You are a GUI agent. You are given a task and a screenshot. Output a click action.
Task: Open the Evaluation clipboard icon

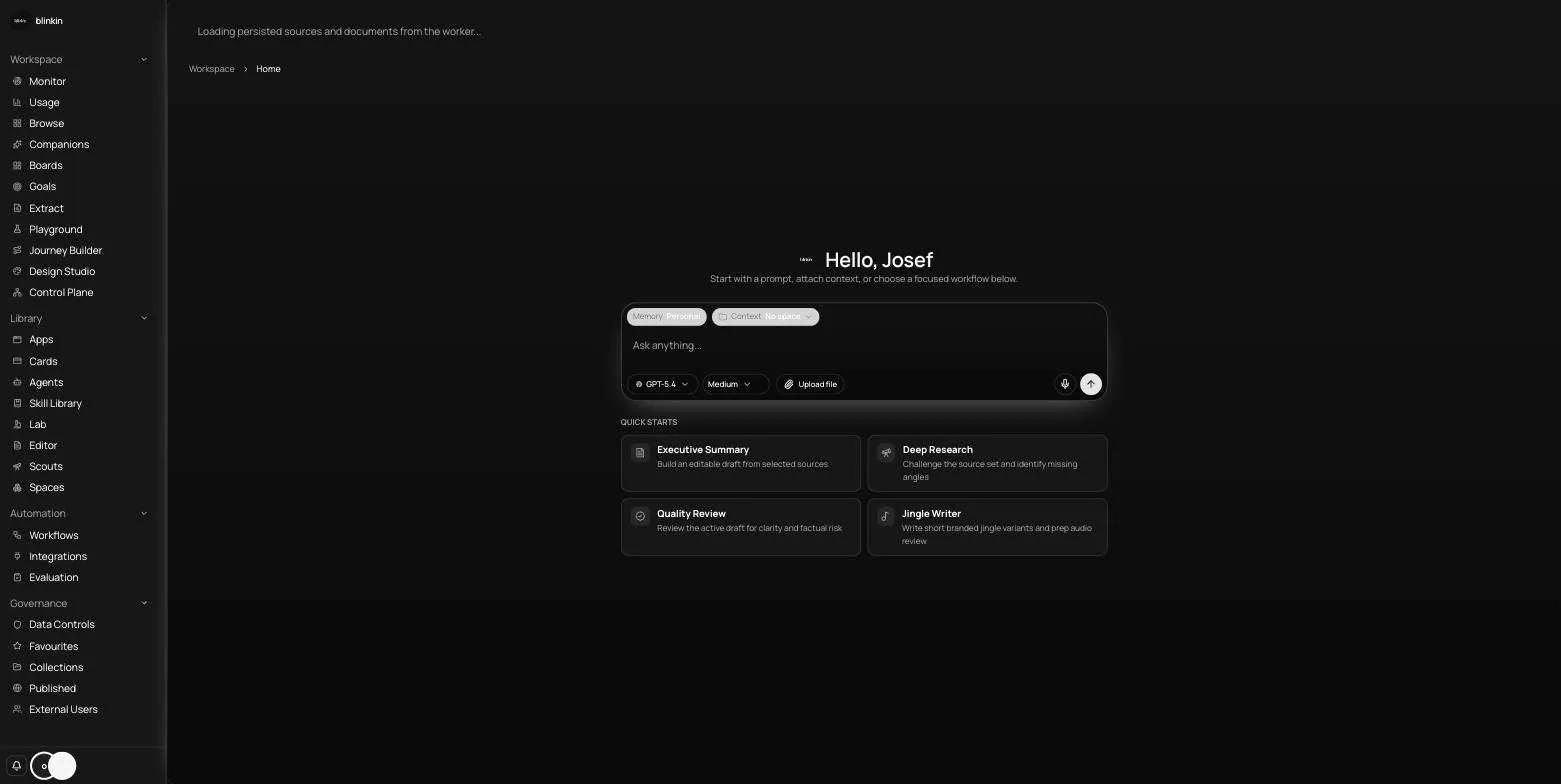[17, 577]
